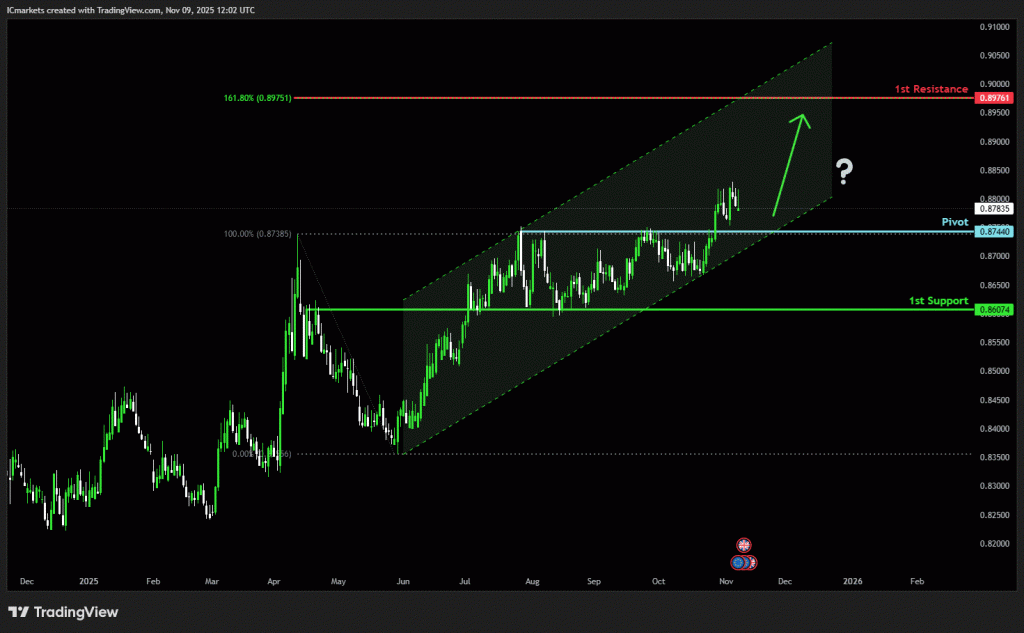Select the green 0.86074 support price tag
Viewport: 1024px width, 633px height.
tap(995, 310)
